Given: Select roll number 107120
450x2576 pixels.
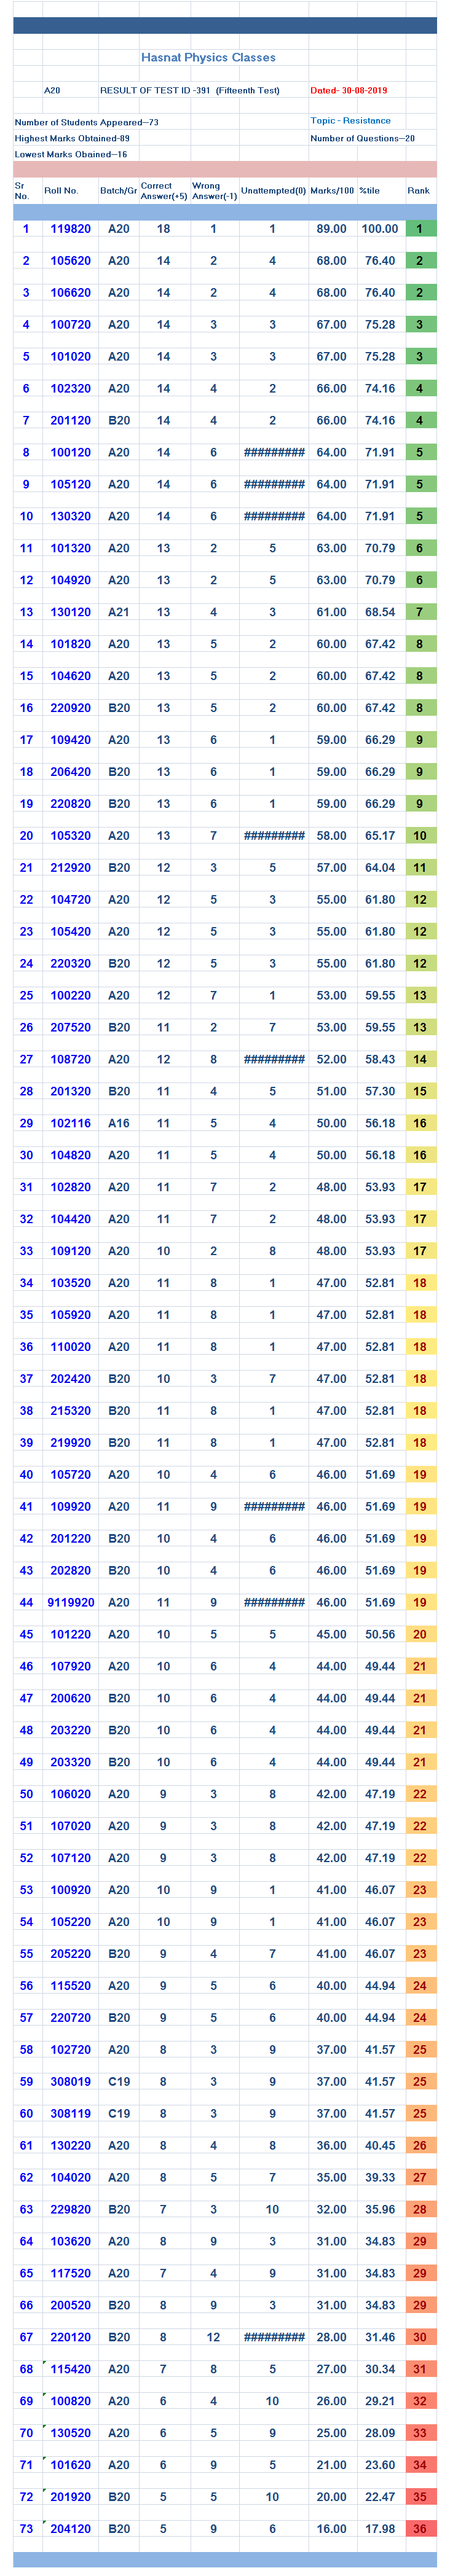Looking at the screenshot, I should click(71, 1859).
